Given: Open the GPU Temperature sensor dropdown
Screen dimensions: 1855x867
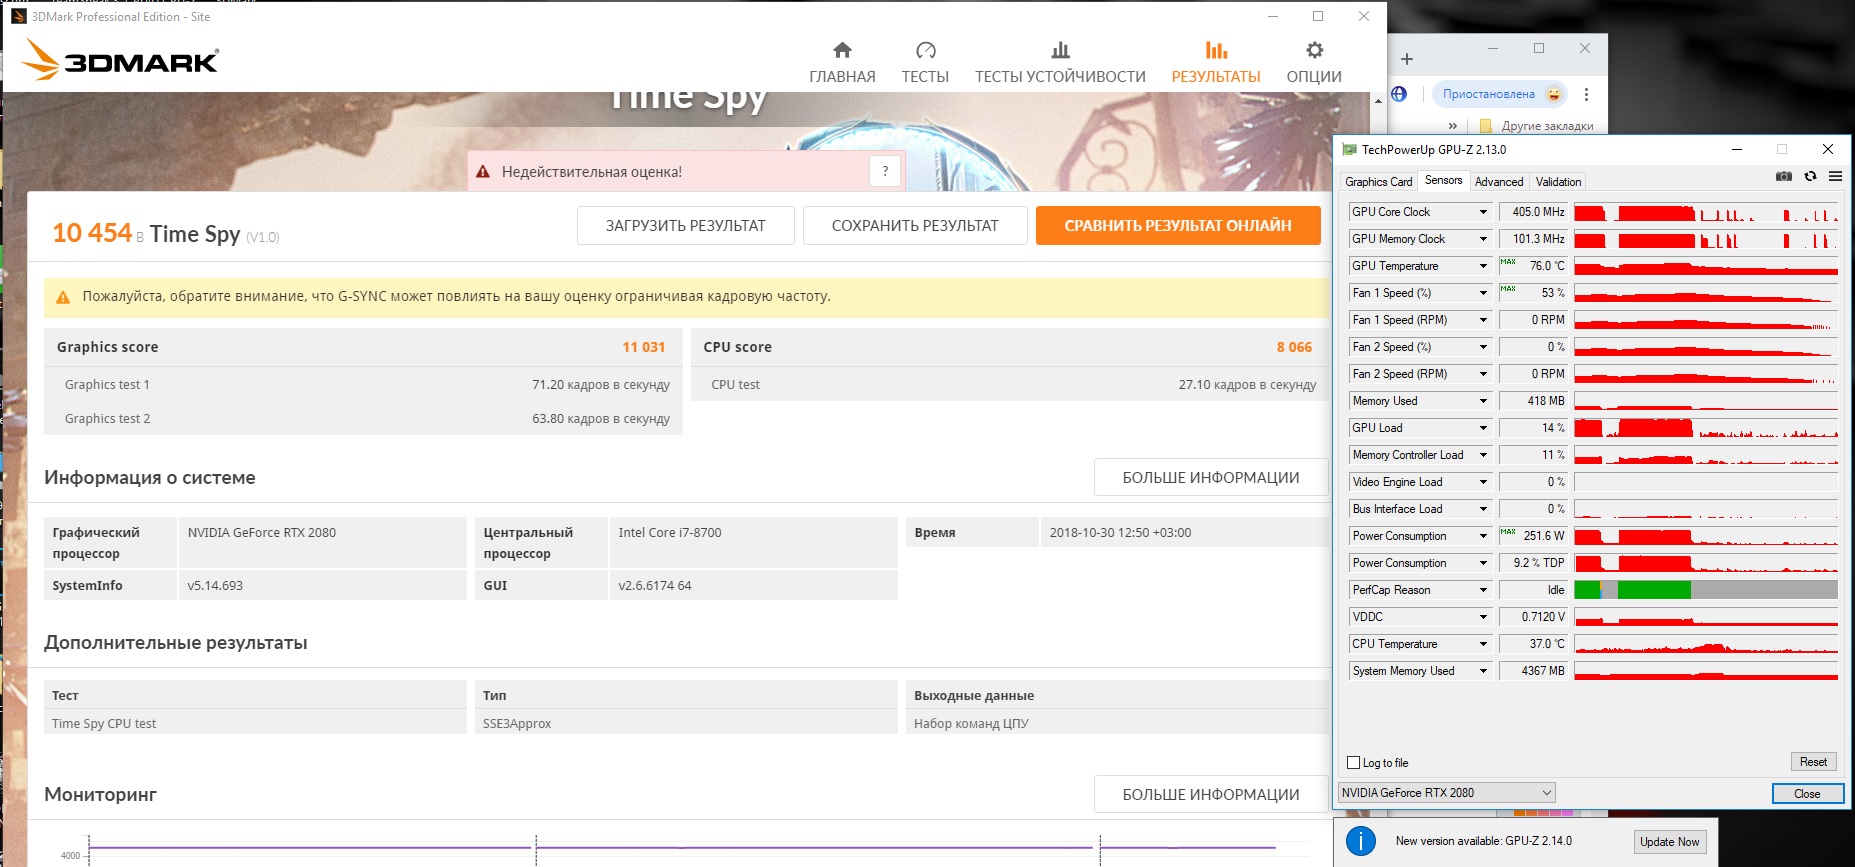Looking at the screenshot, I should pyautogui.click(x=1484, y=266).
